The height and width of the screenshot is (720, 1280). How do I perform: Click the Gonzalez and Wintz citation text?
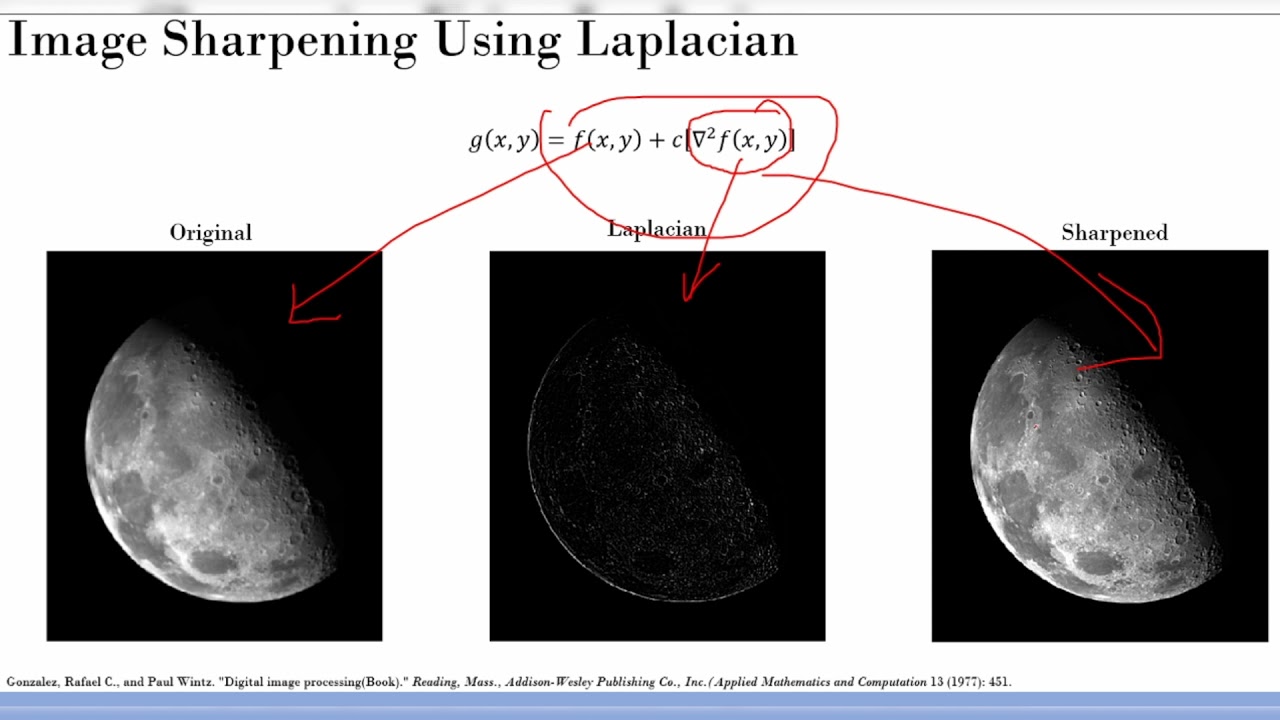click(x=509, y=682)
